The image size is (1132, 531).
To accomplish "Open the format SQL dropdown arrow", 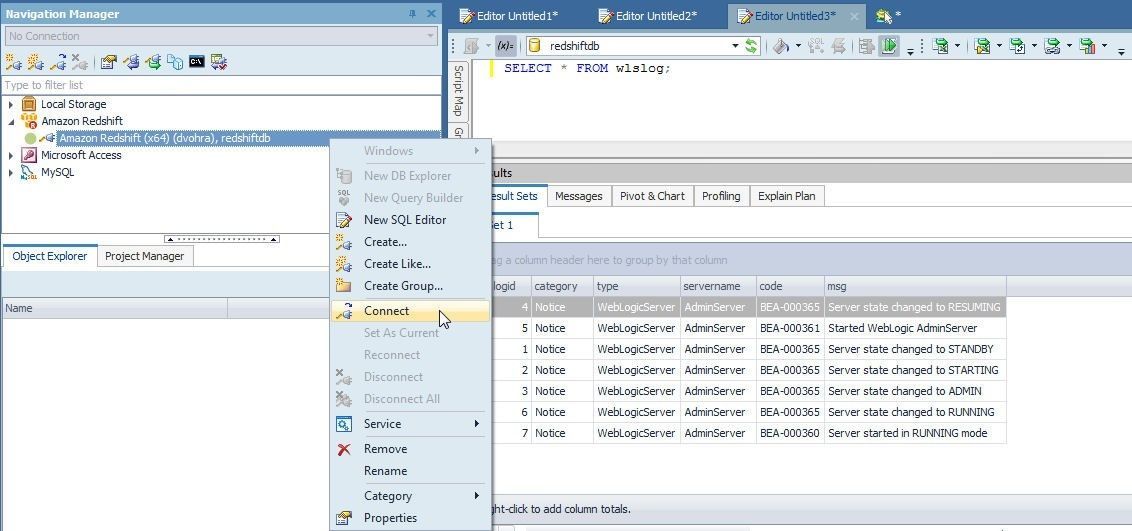I will [798, 46].
